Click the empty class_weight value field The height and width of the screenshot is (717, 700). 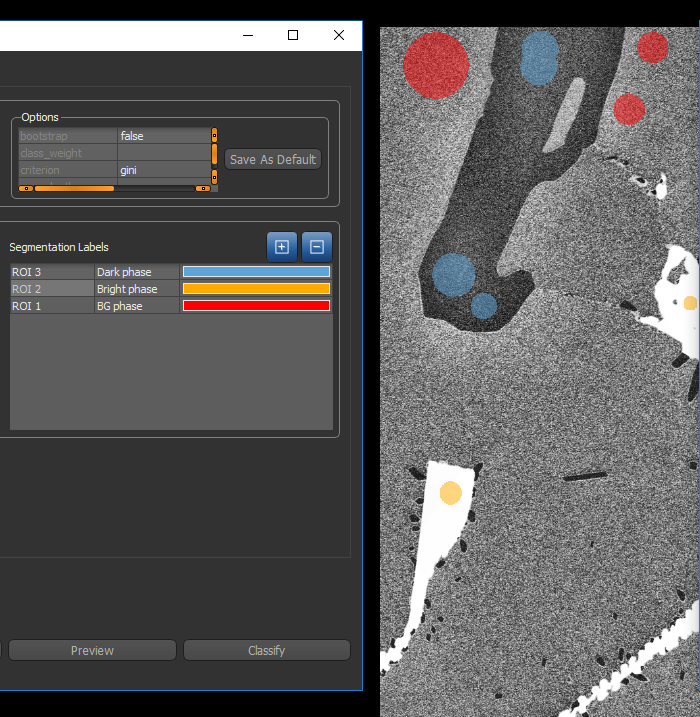click(162, 153)
